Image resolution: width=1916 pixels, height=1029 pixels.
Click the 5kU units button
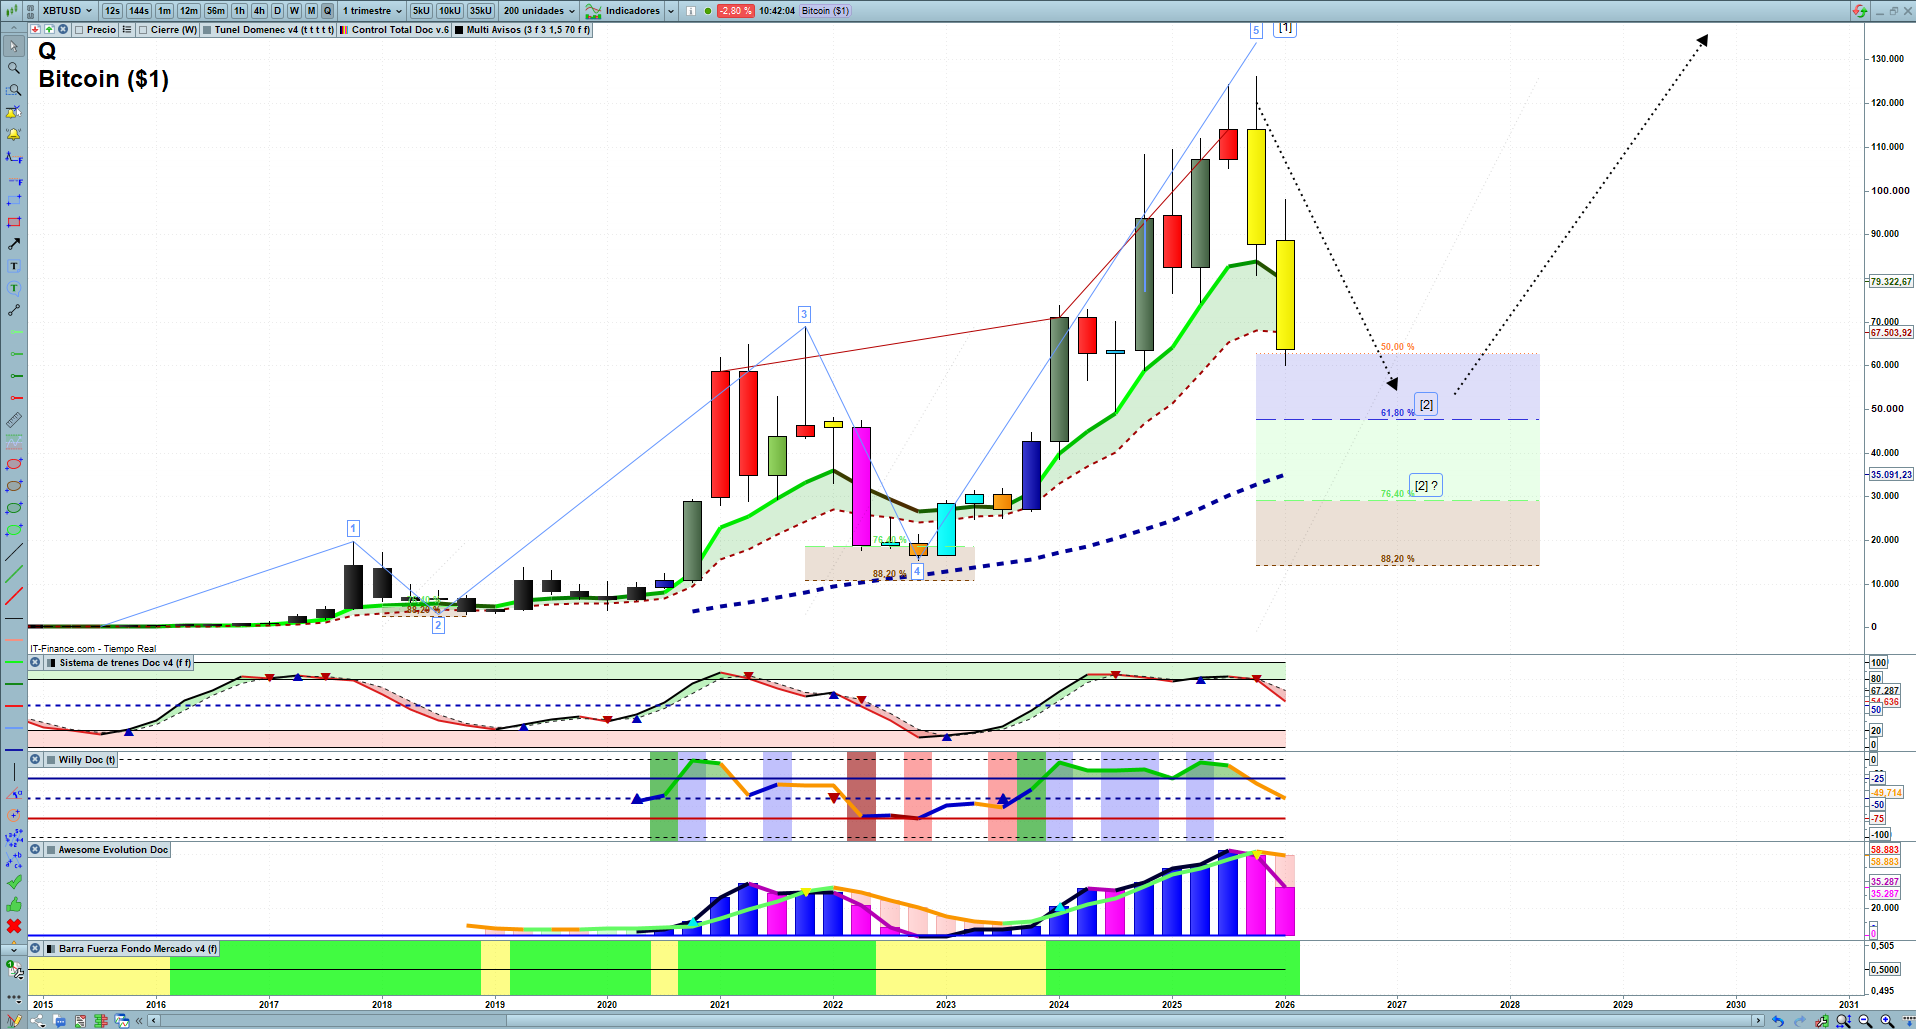[x=421, y=11]
